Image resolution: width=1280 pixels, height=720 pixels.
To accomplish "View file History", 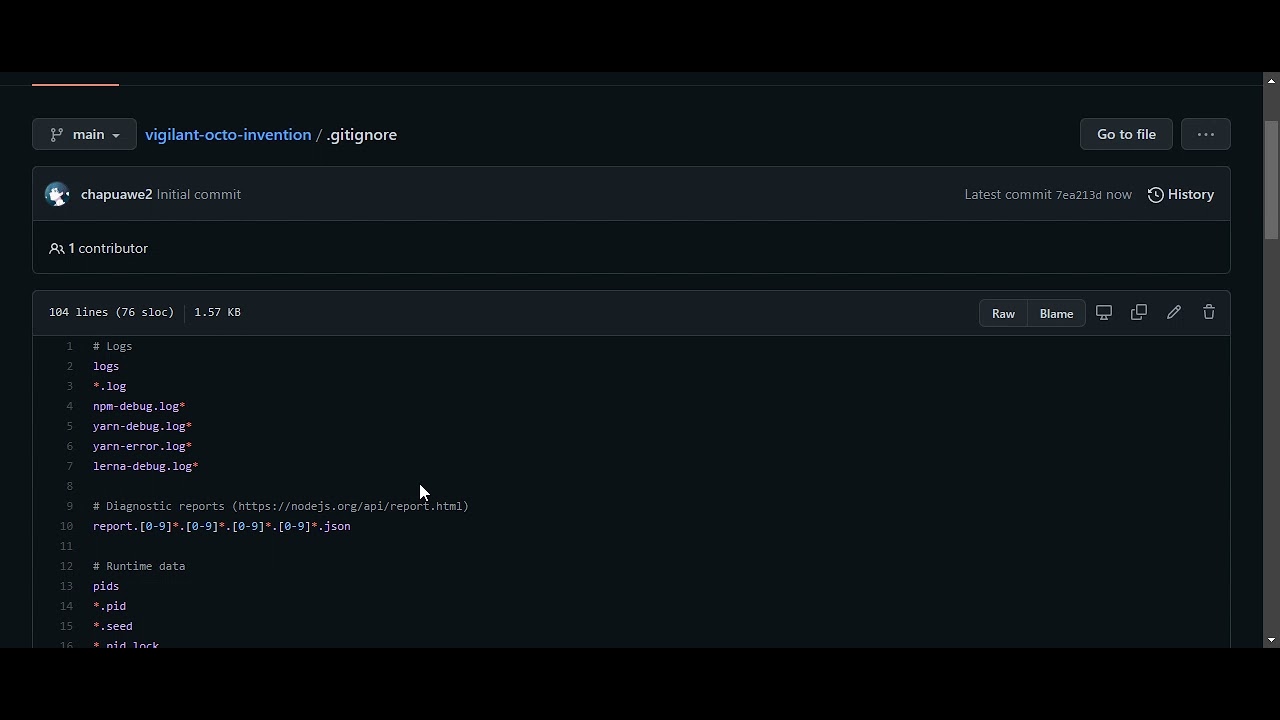I will tap(1181, 194).
